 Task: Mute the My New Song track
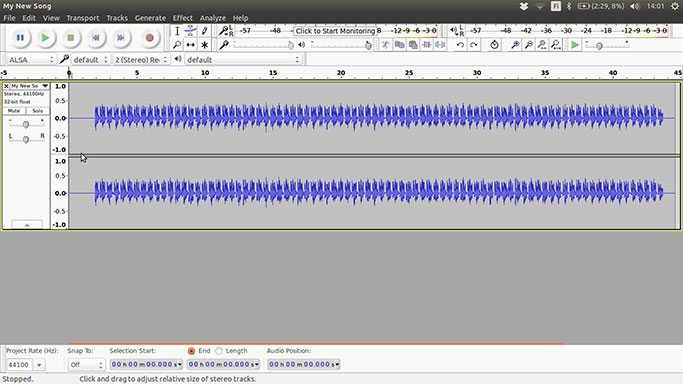(x=14, y=111)
